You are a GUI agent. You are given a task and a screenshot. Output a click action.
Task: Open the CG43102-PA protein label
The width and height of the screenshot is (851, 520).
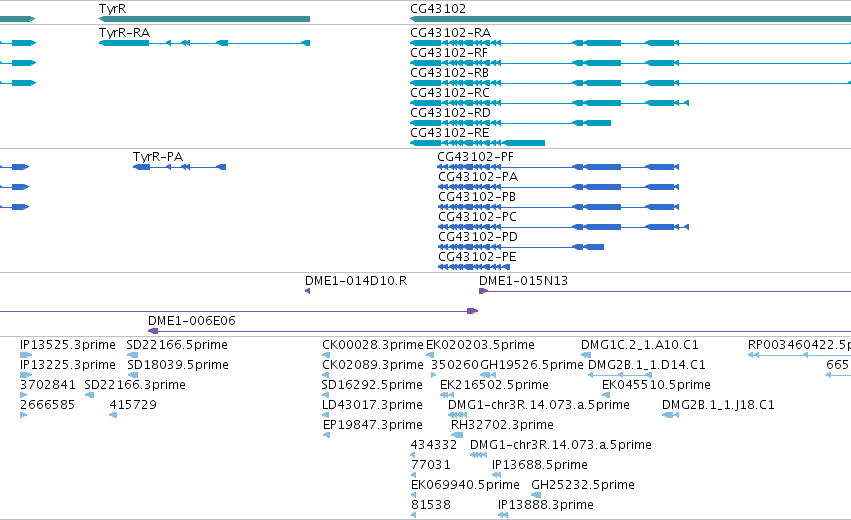coord(478,177)
